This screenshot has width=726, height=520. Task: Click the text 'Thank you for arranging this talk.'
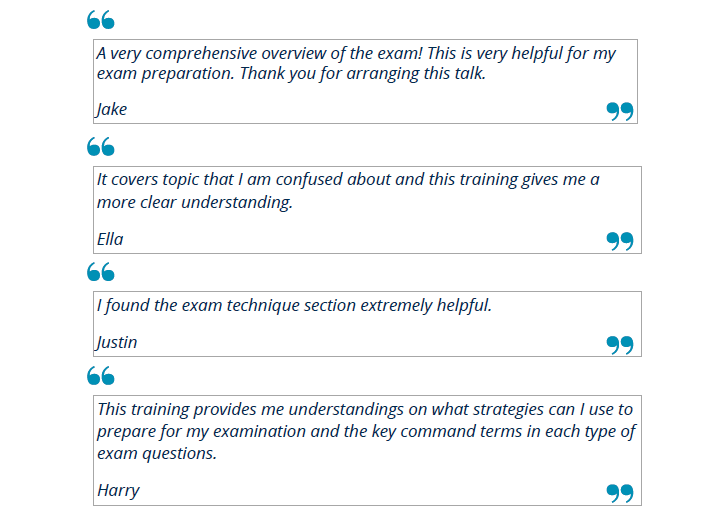tap(363, 74)
